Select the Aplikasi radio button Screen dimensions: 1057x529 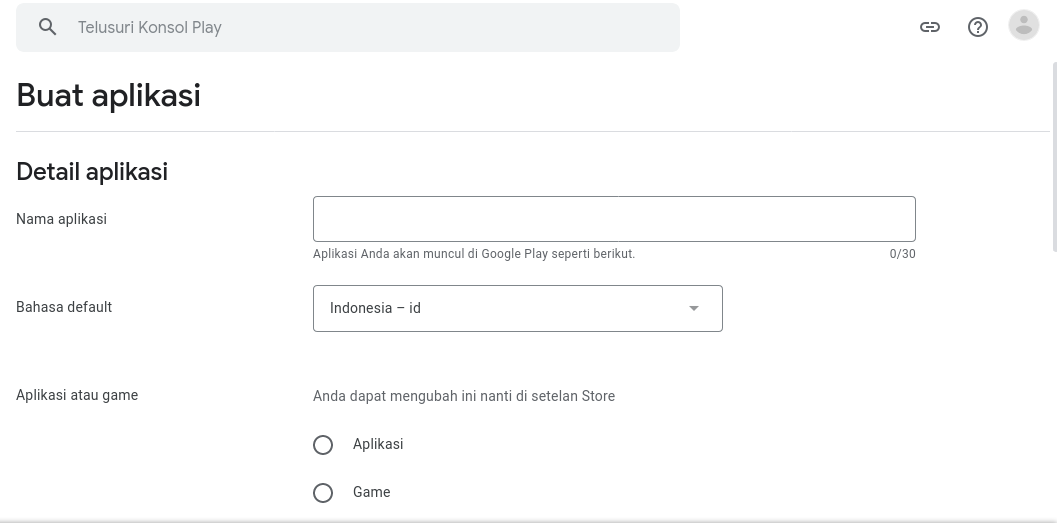[323, 445]
